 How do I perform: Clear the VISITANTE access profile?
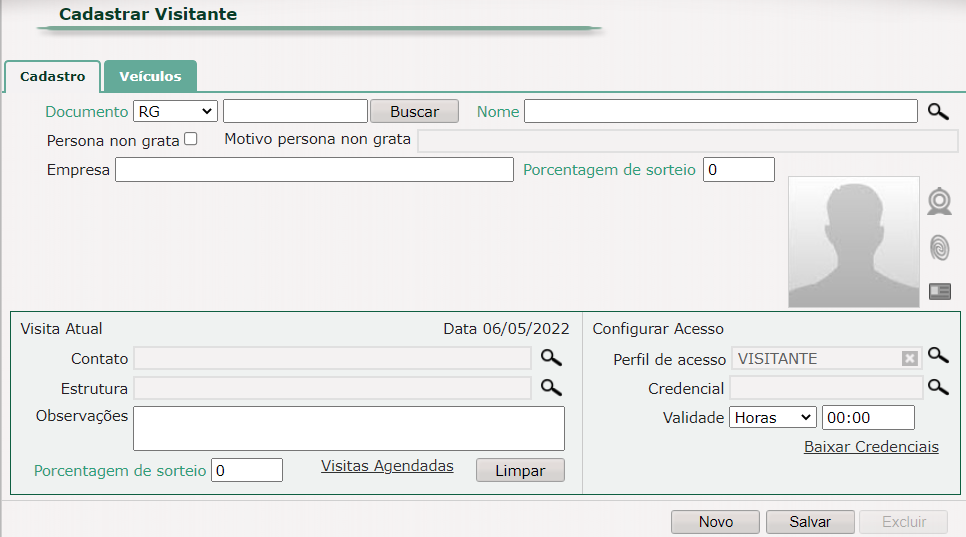click(x=909, y=358)
